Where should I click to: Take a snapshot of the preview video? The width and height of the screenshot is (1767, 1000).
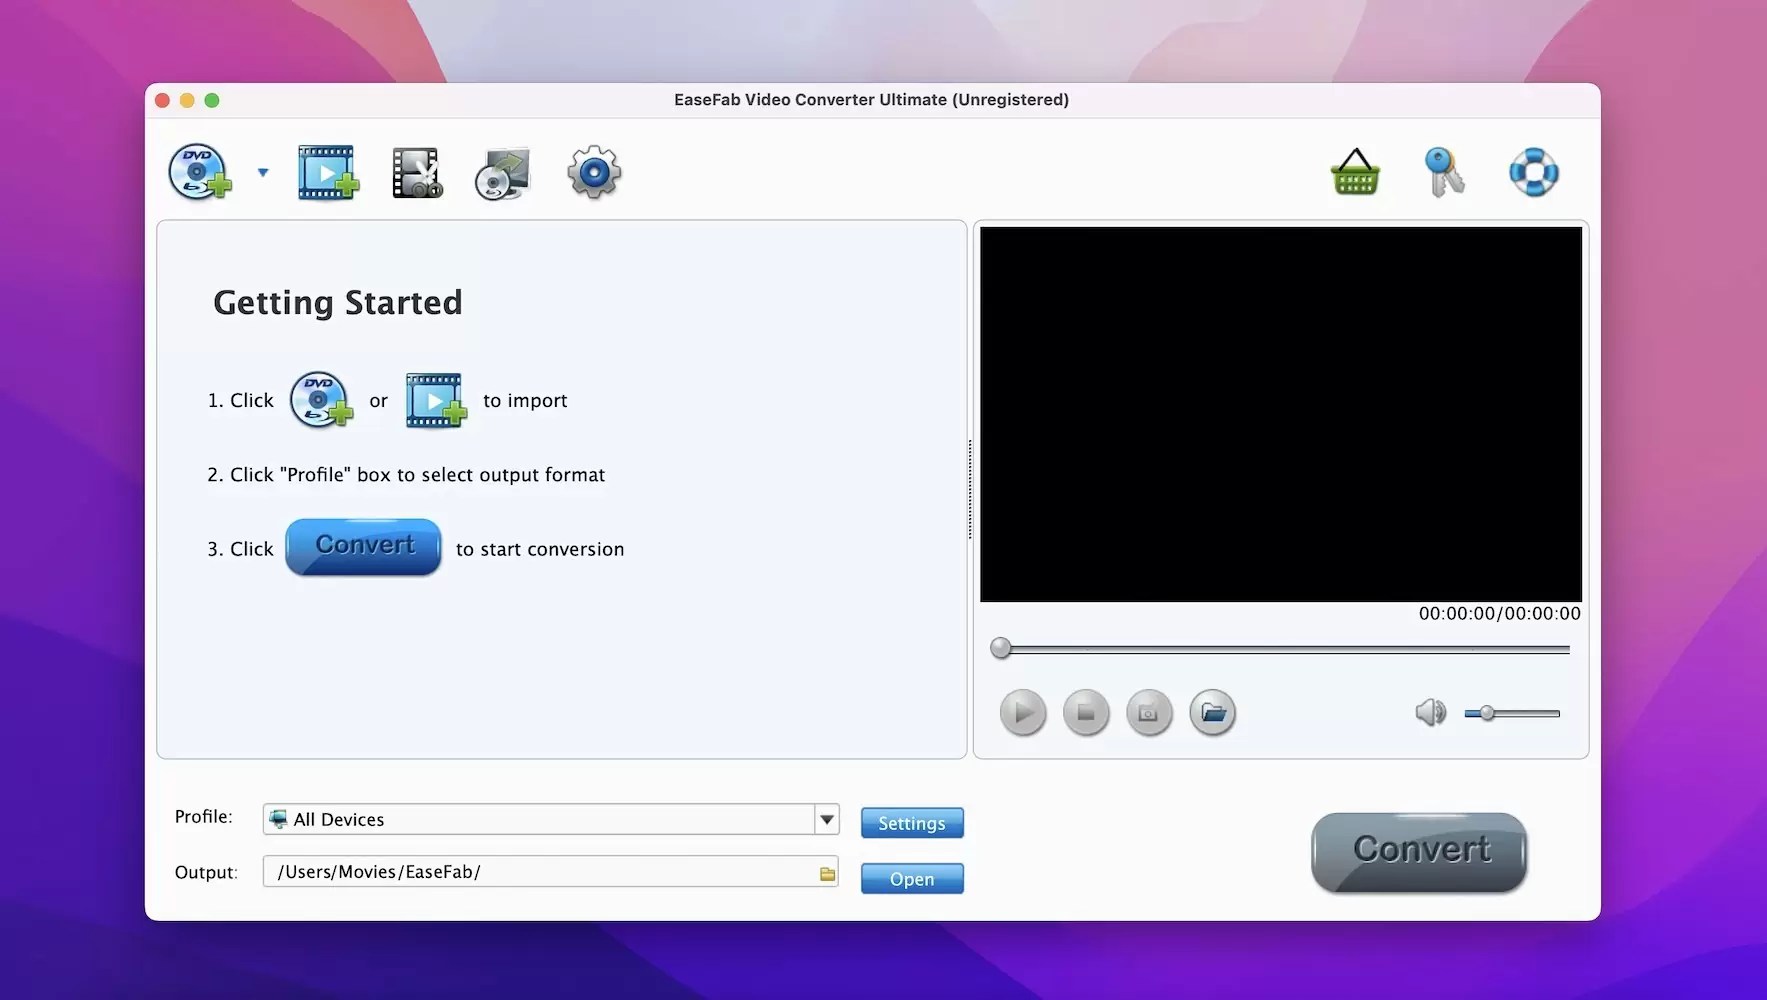pos(1148,713)
